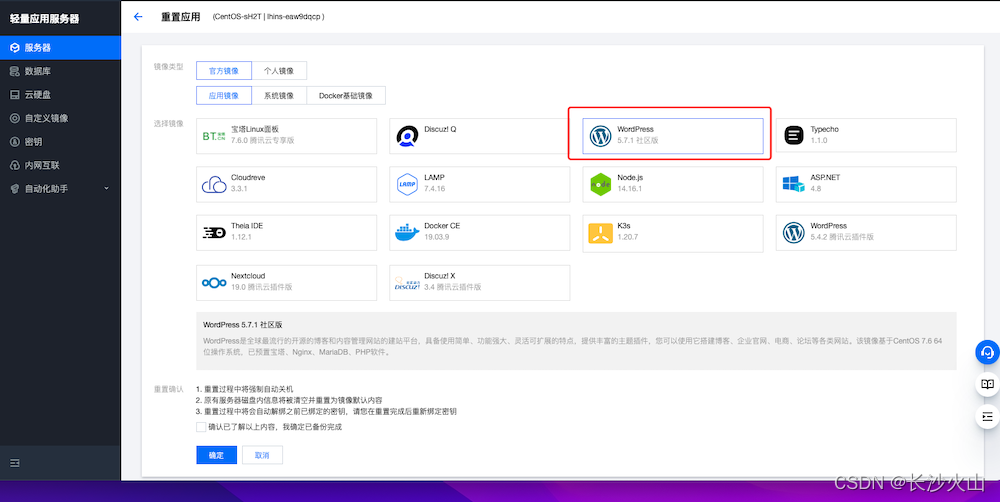Choose the ASP.NET 4.8 image card
Viewport: 1000px width, 502px height.
pyautogui.click(x=866, y=184)
